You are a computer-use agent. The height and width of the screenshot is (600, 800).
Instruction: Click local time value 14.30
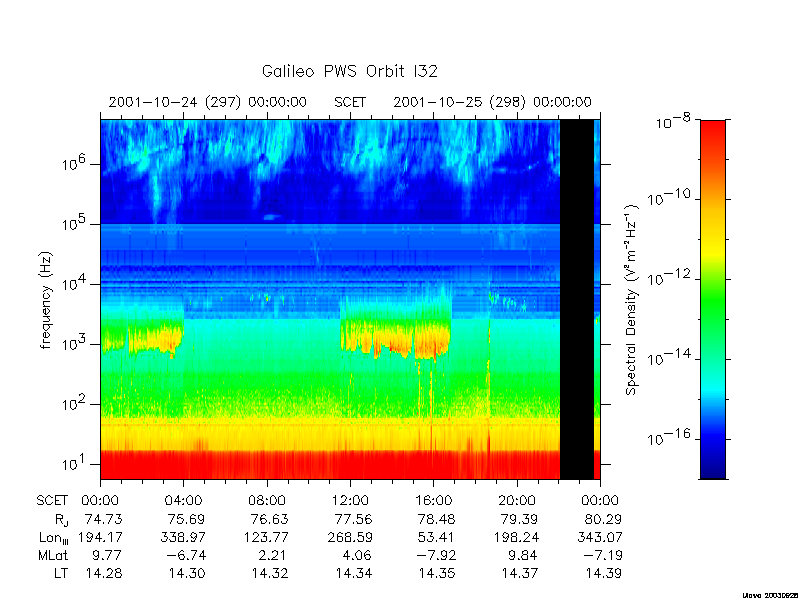pos(187,573)
